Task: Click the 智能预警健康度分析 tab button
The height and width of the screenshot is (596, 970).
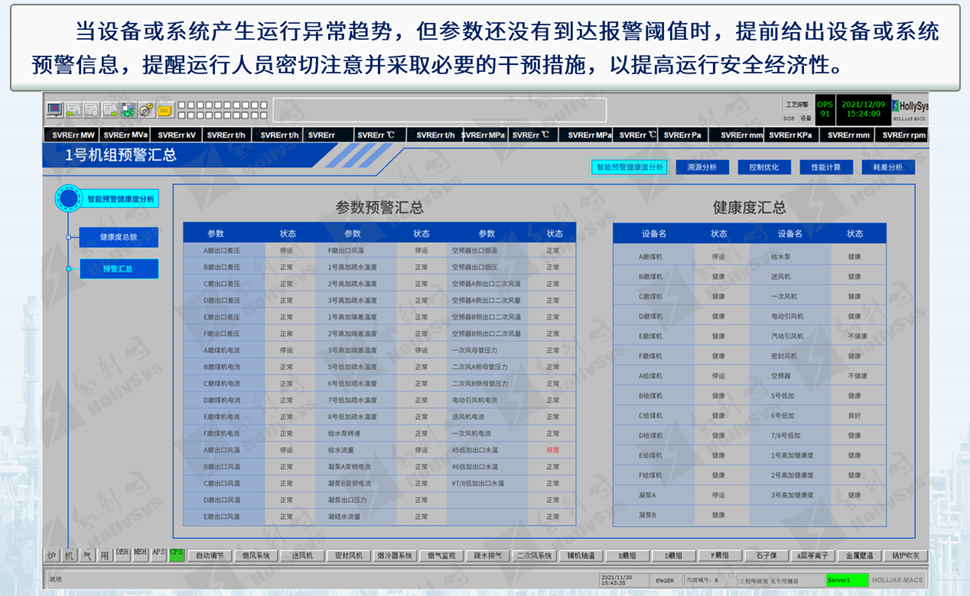Action: (629, 167)
